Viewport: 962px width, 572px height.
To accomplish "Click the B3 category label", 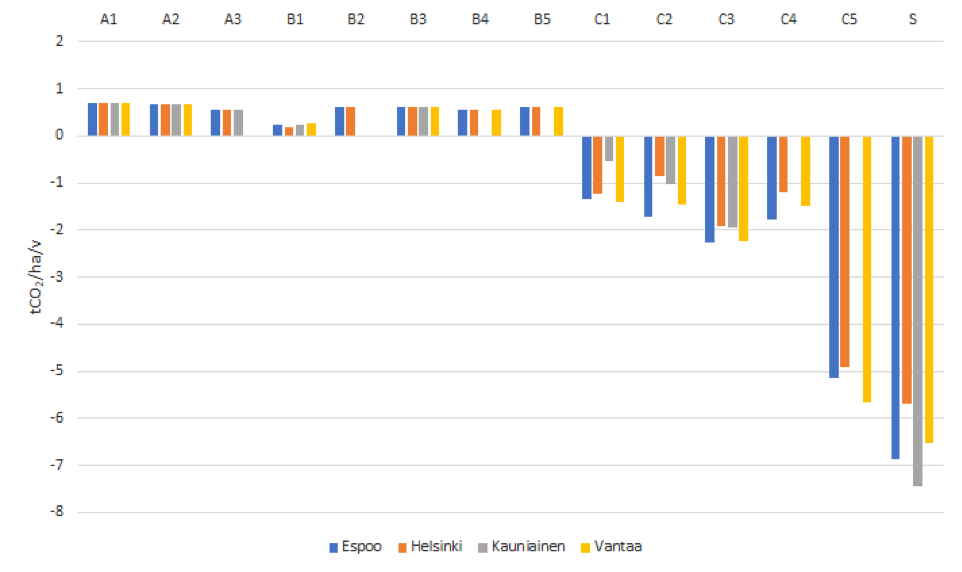I will [x=418, y=19].
